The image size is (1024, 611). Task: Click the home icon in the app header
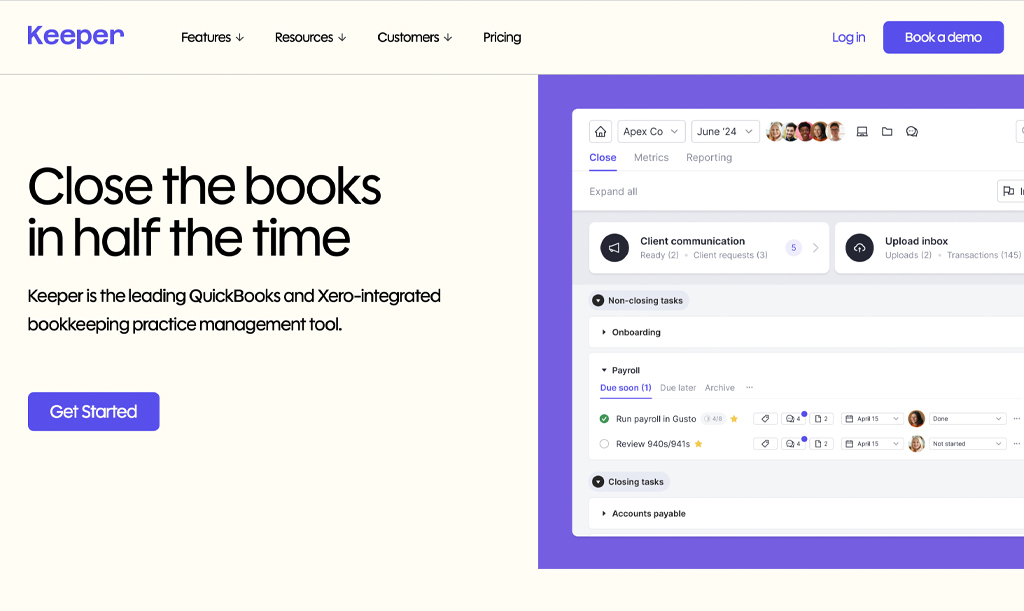(x=600, y=132)
